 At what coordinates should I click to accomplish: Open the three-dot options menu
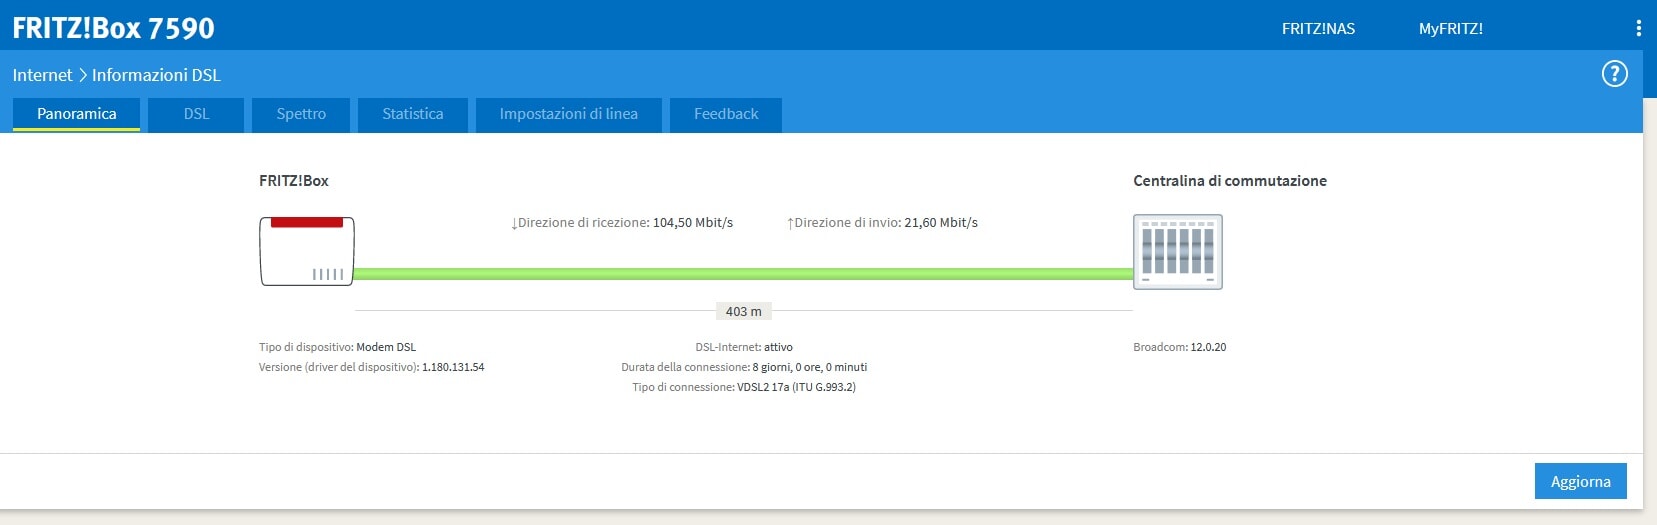pos(1638,28)
